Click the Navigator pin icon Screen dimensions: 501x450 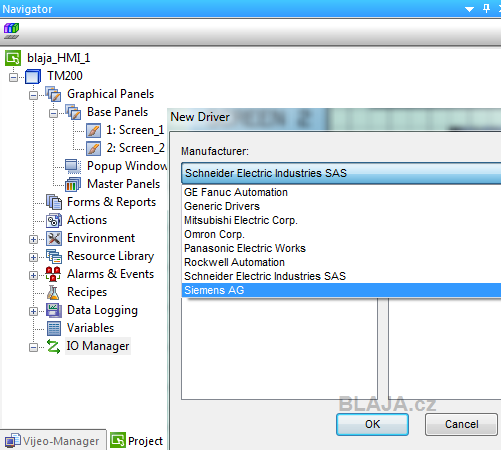point(486,8)
